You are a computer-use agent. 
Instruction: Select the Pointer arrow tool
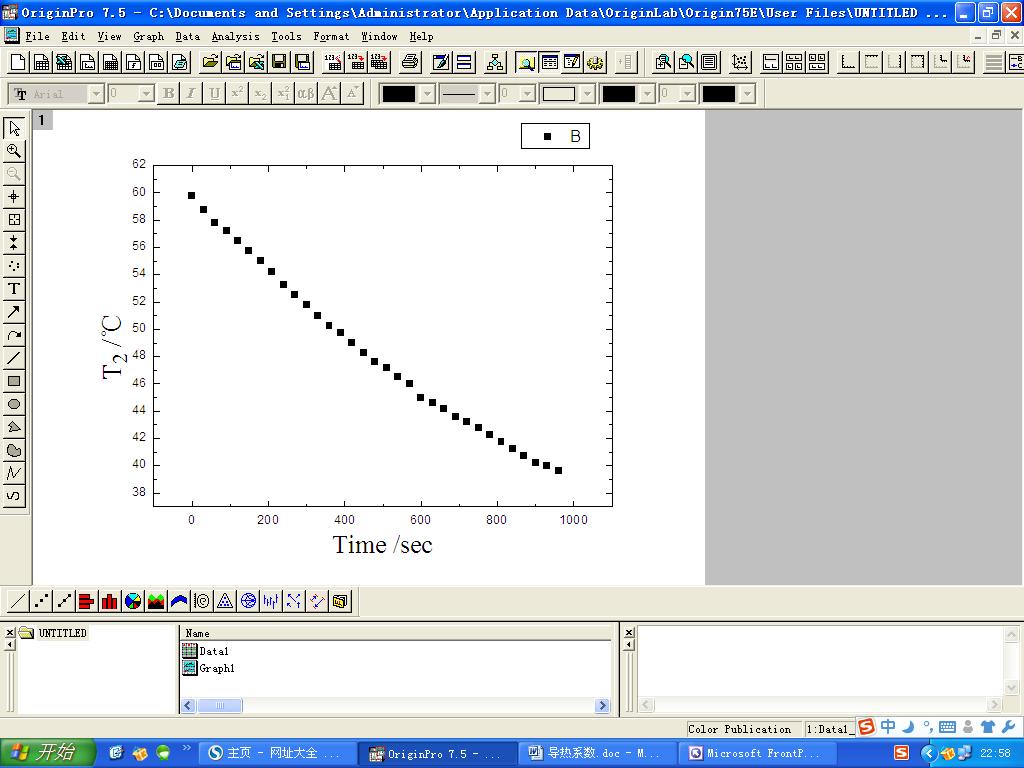(14, 128)
